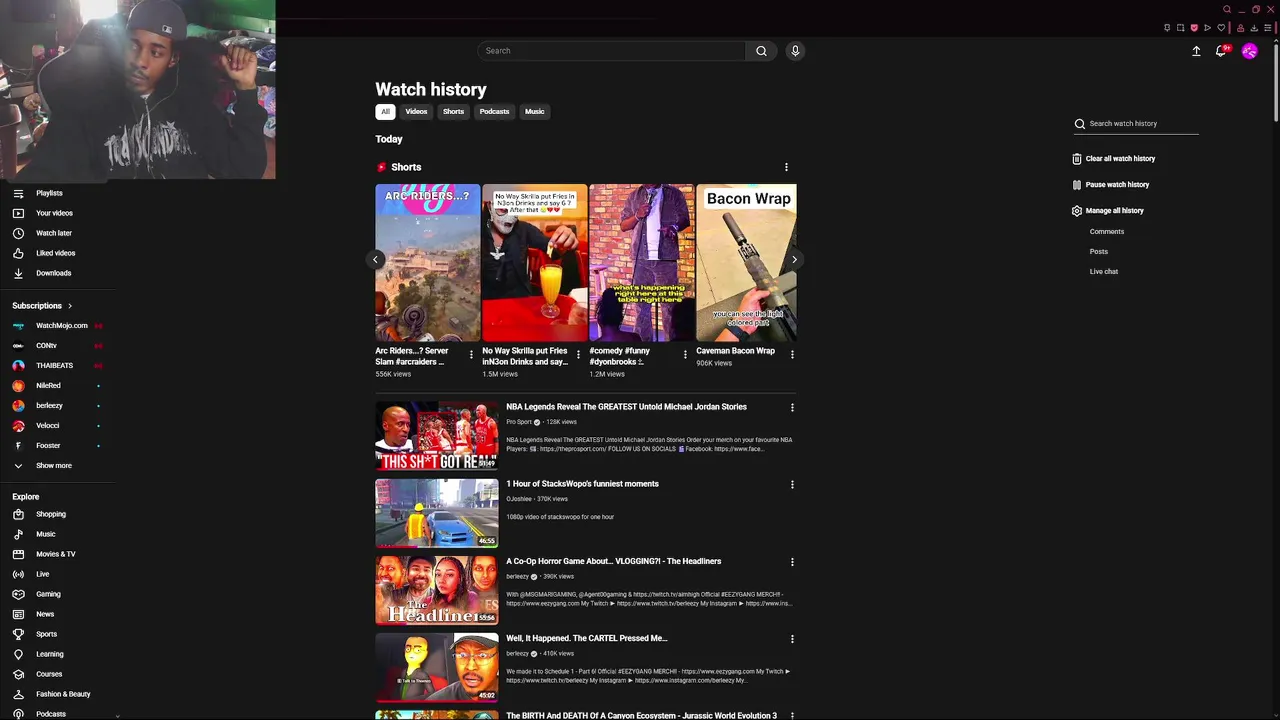
Task: Open options for the CARTEL Pressed Me video
Action: pos(792,639)
